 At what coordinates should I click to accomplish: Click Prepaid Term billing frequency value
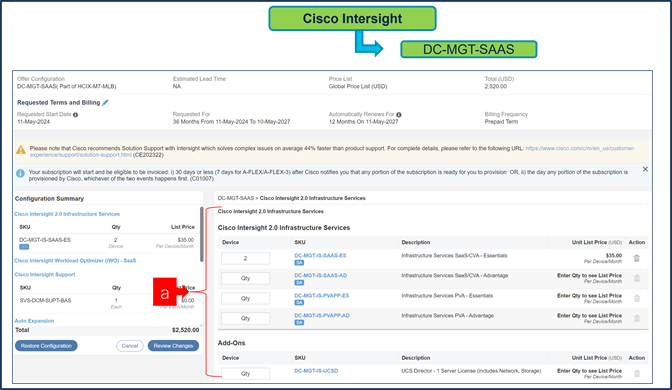coord(501,122)
